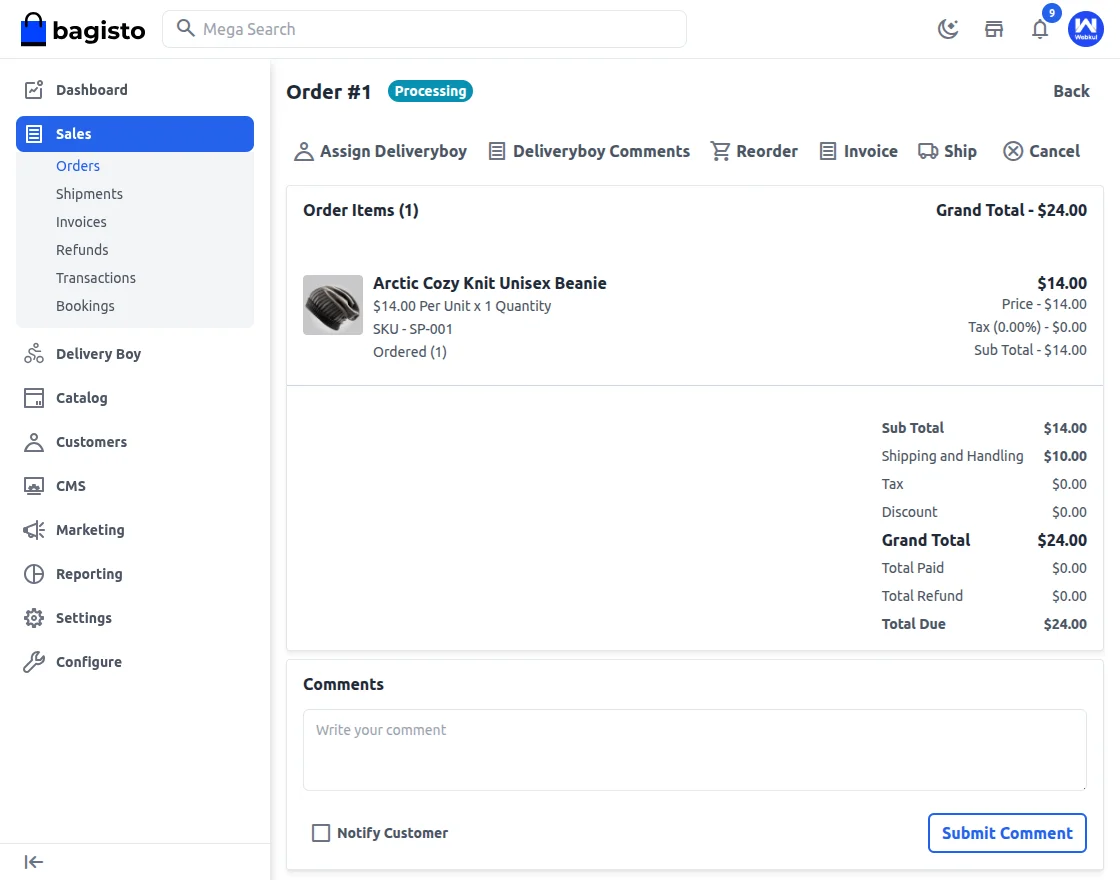This screenshot has height=880, width=1120.
Task: Go Back from the order page
Action: point(1071,91)
